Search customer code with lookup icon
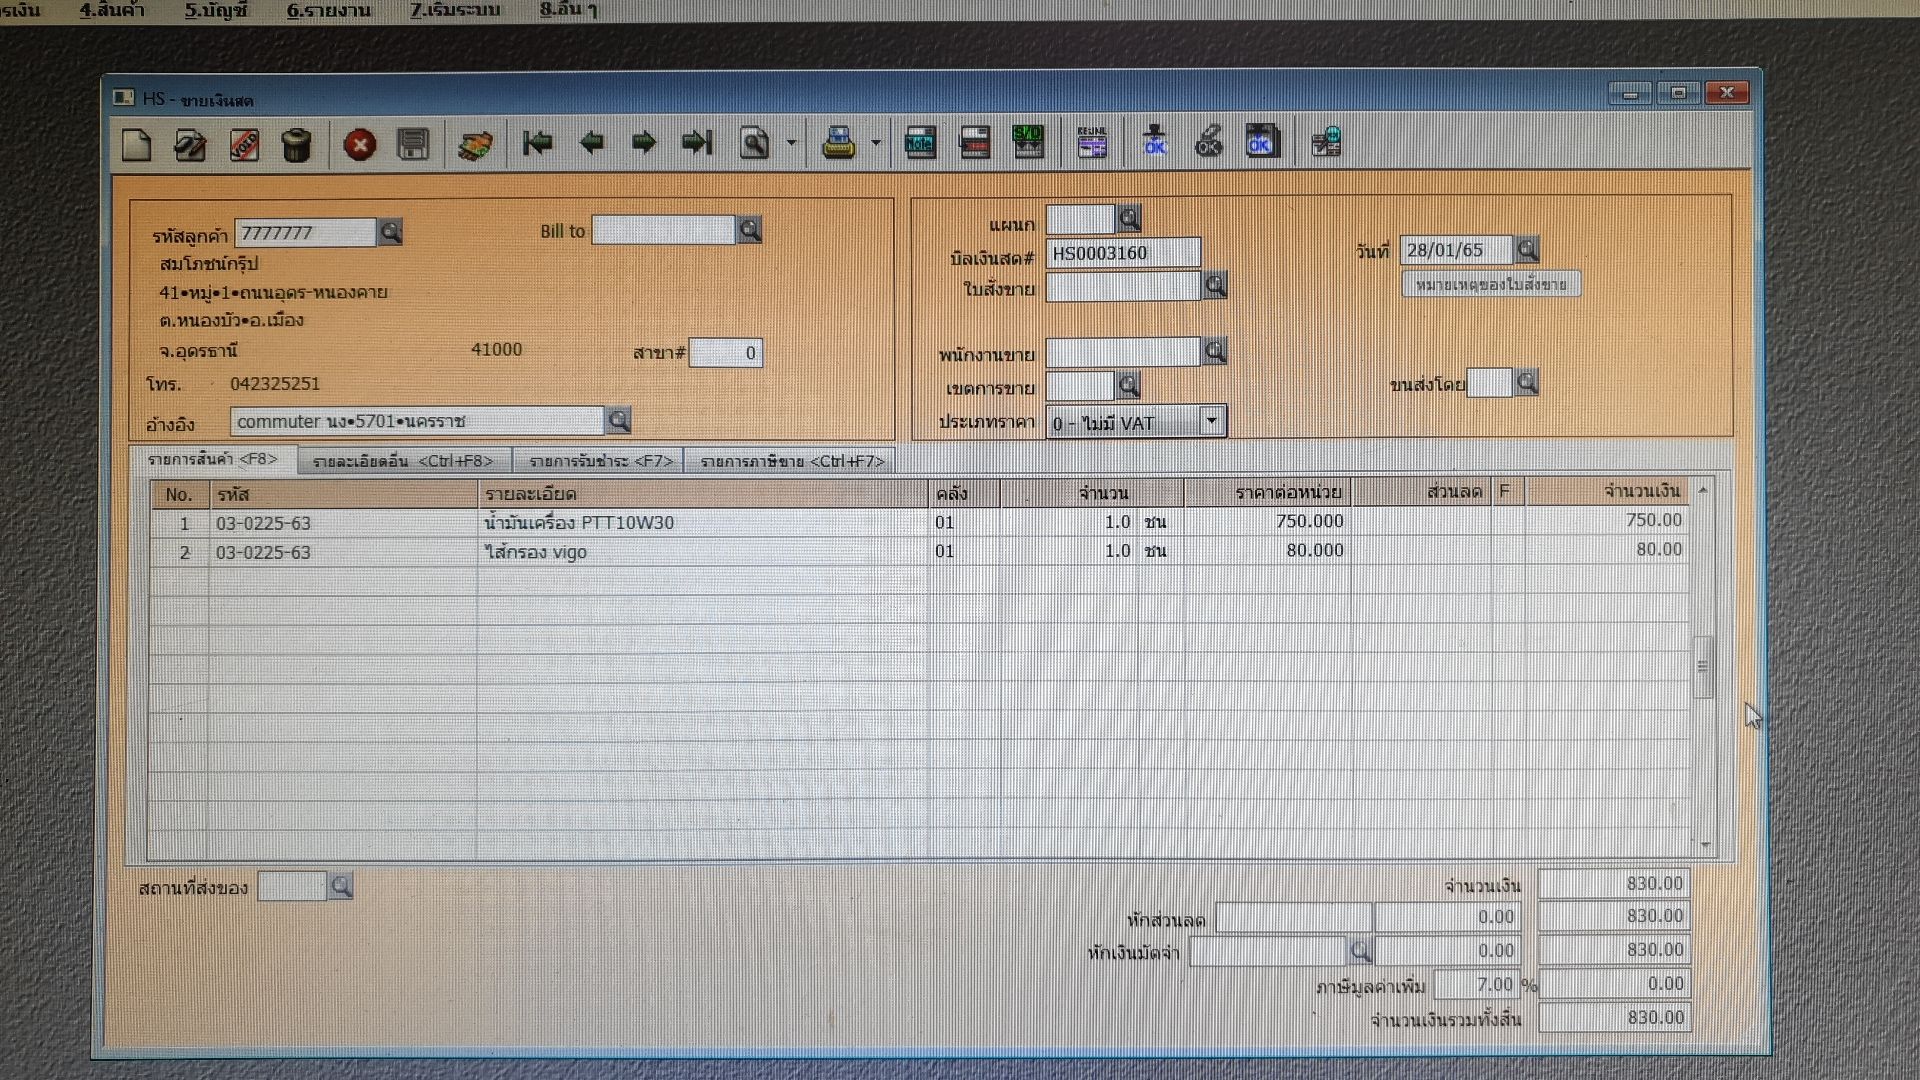The height and width of the screenshot is (1080, 1920). pyautogui.click(x=390, y=232)
